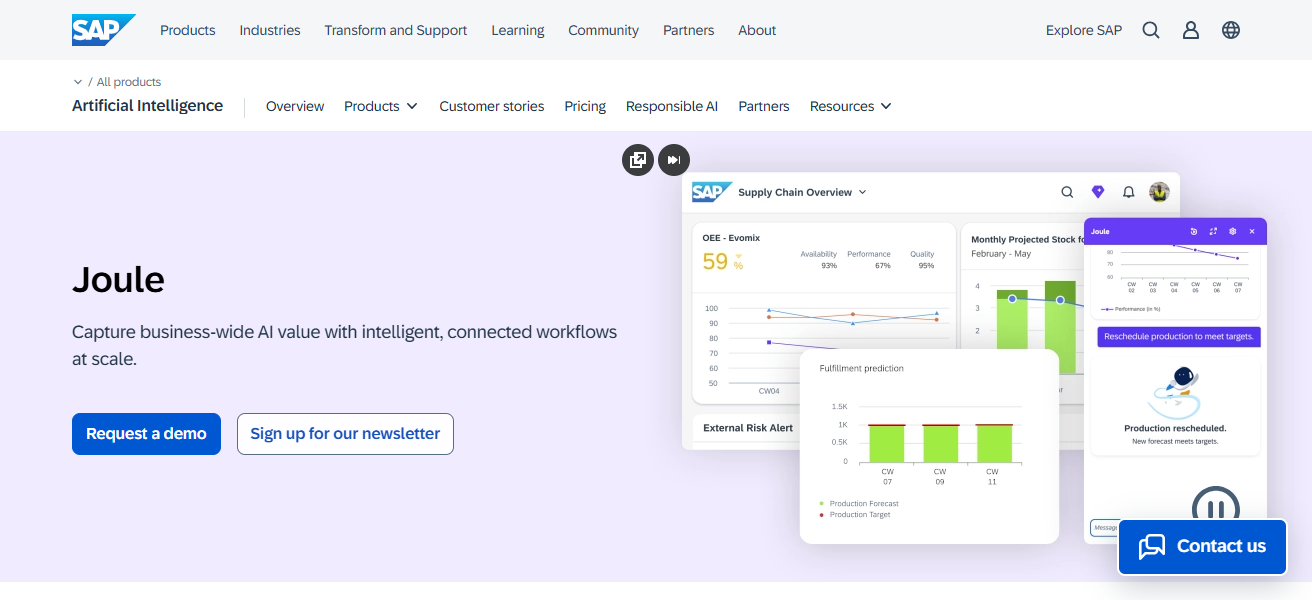
Task: Open the Industries menu
Action: click(270, 30)
